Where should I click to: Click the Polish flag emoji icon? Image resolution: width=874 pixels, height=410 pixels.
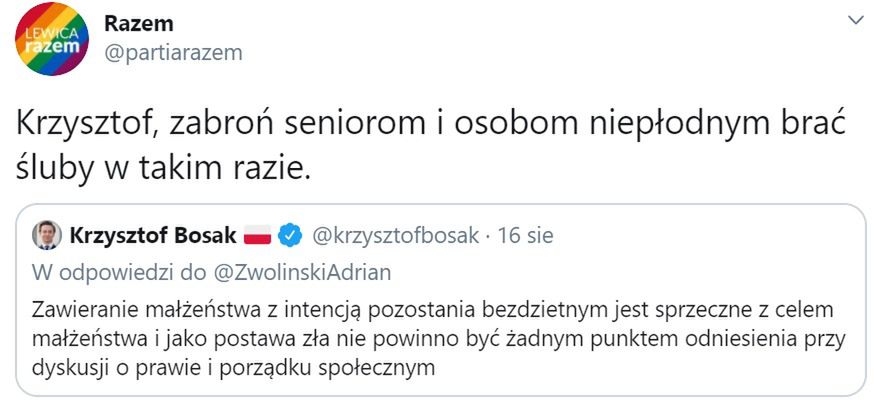tap(258, 237)
